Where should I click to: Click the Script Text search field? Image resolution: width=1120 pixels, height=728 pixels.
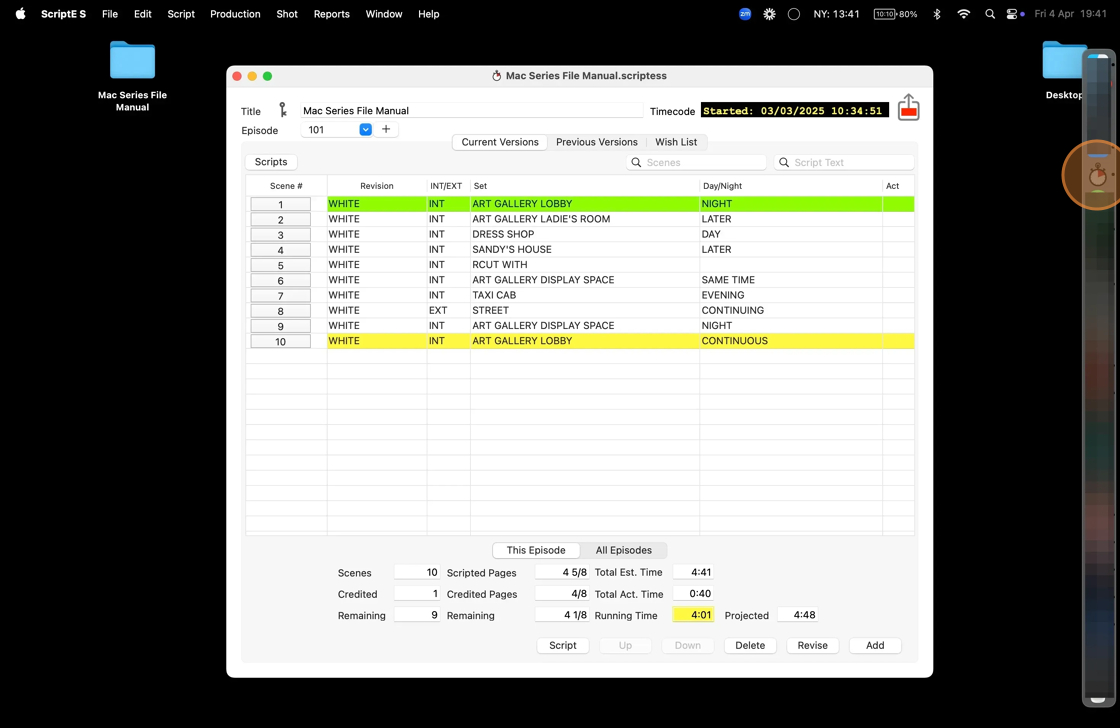click(x=844, y=162)
